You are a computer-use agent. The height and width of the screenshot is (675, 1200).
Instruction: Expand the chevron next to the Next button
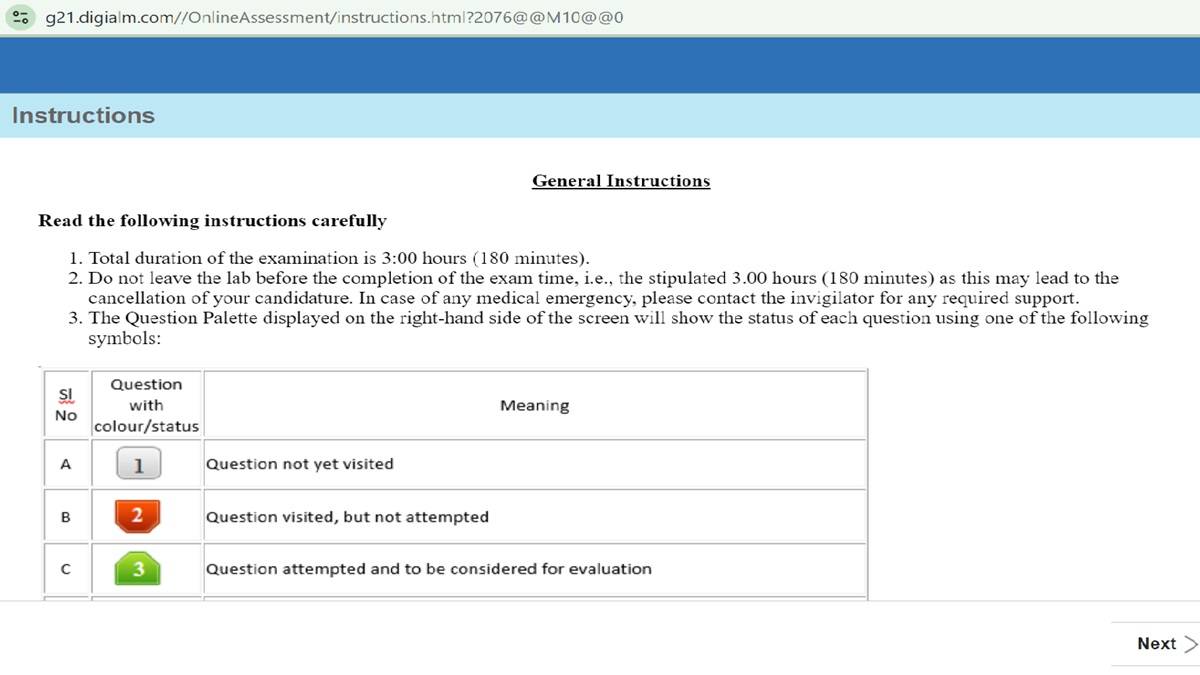pyautogui.click(x=1189, y=644)
